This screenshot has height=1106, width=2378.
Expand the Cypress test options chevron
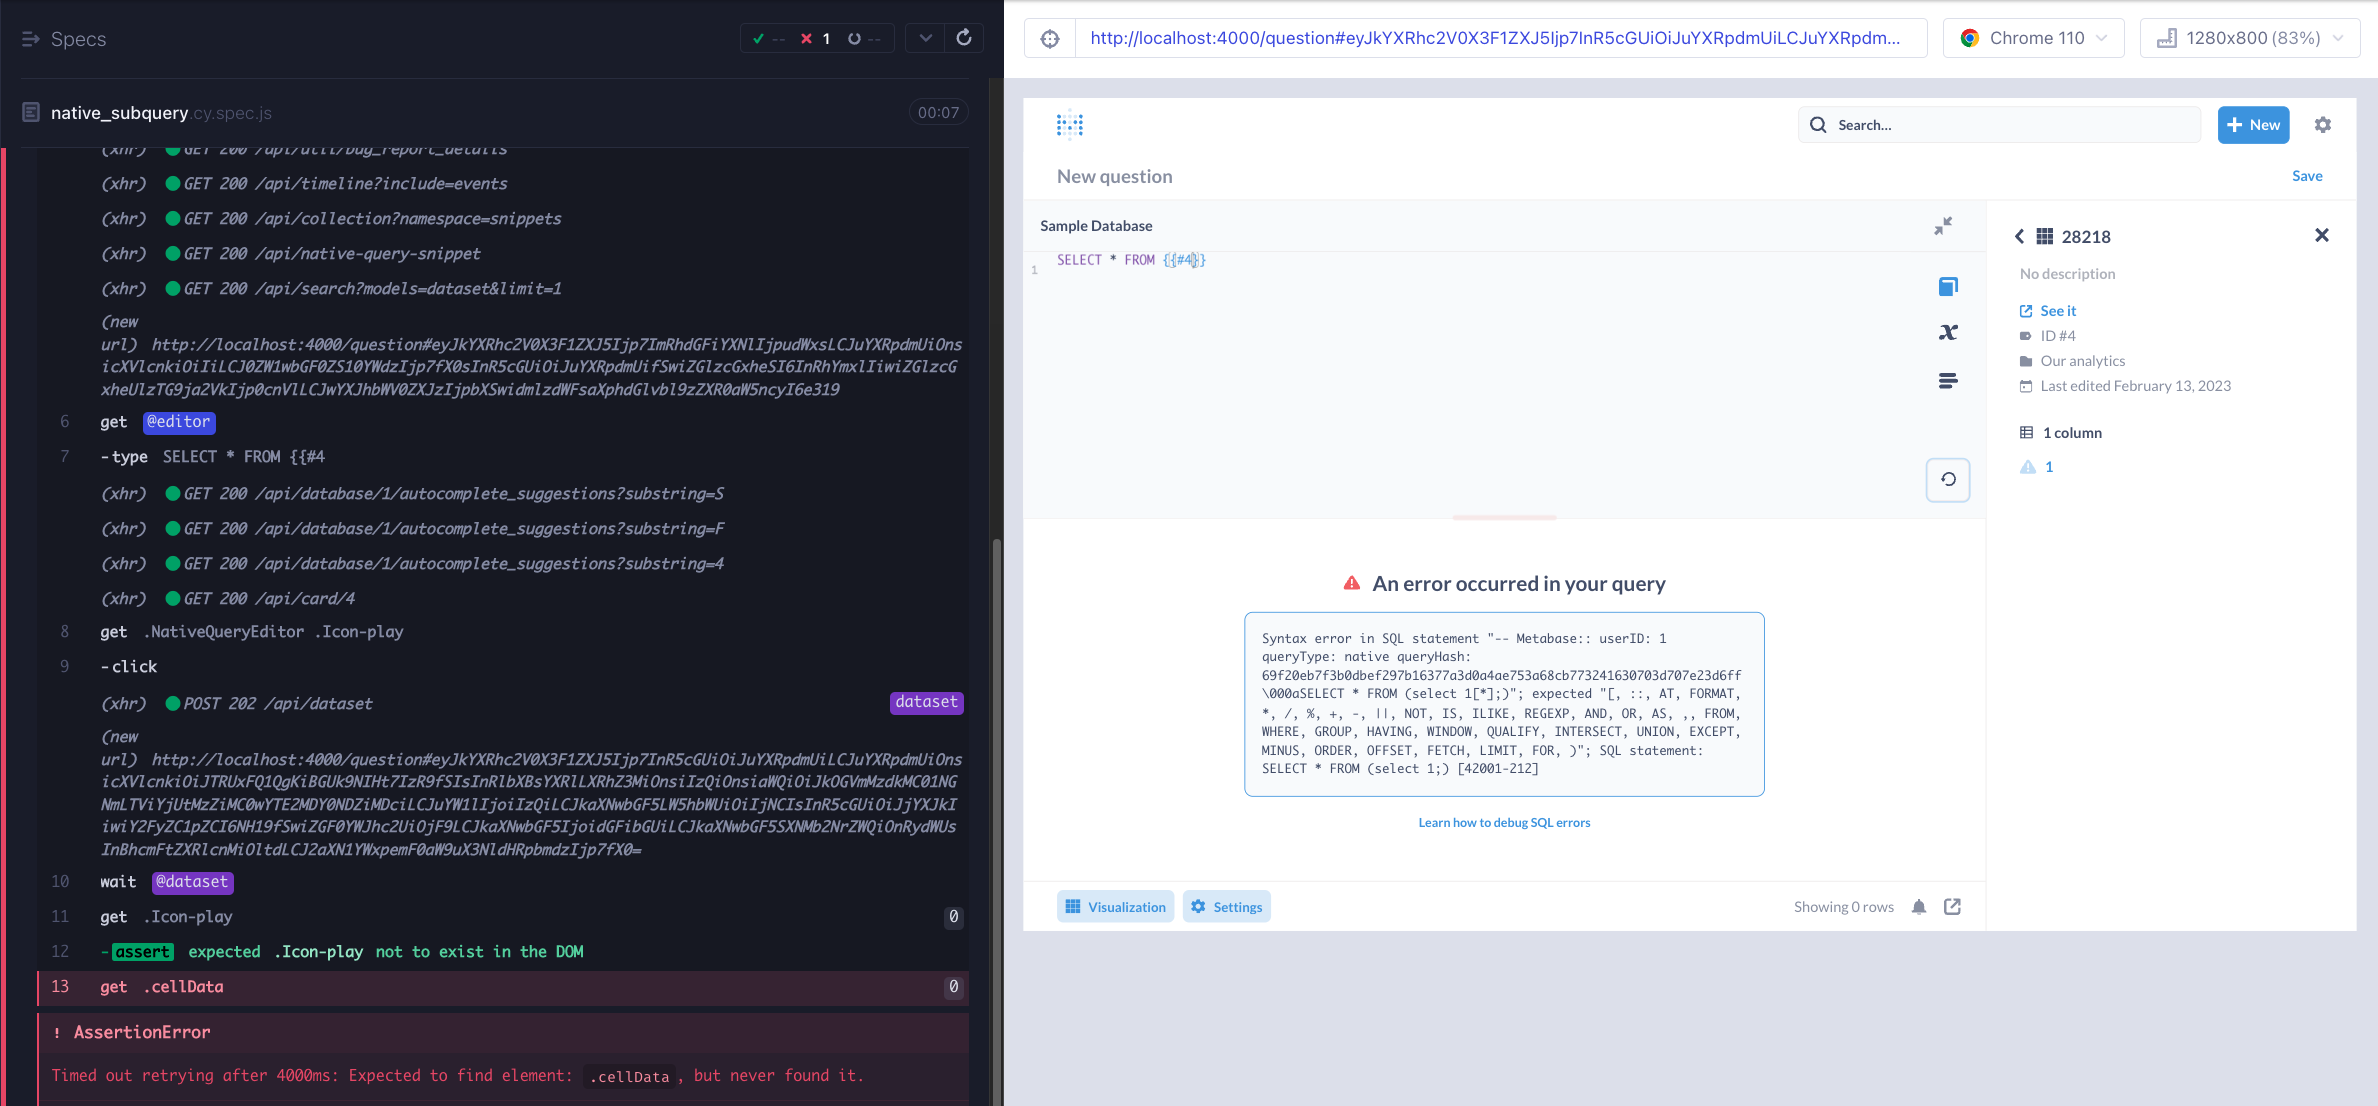(x=926, y=38)
